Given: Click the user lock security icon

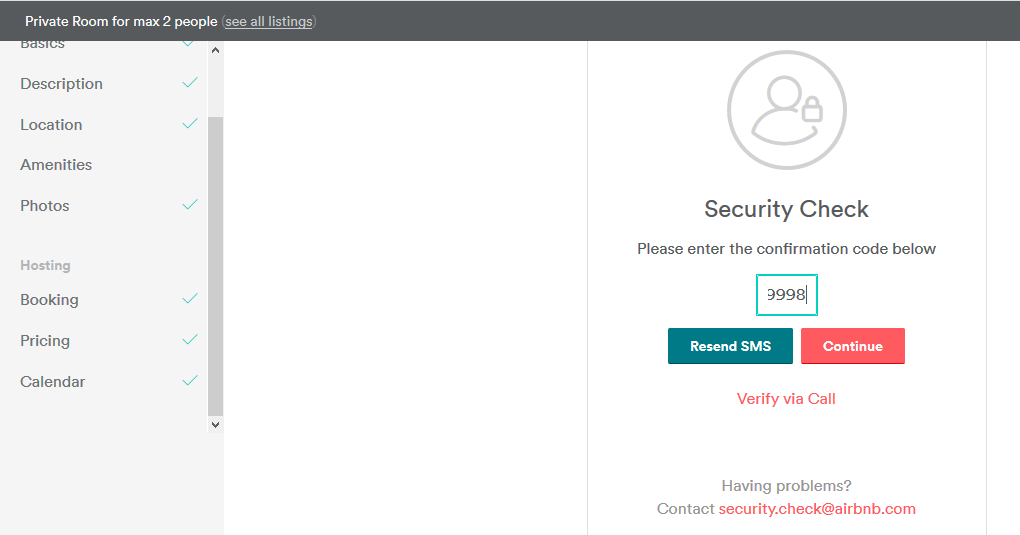Looking at the screenshot, I should tap(786, 110).
